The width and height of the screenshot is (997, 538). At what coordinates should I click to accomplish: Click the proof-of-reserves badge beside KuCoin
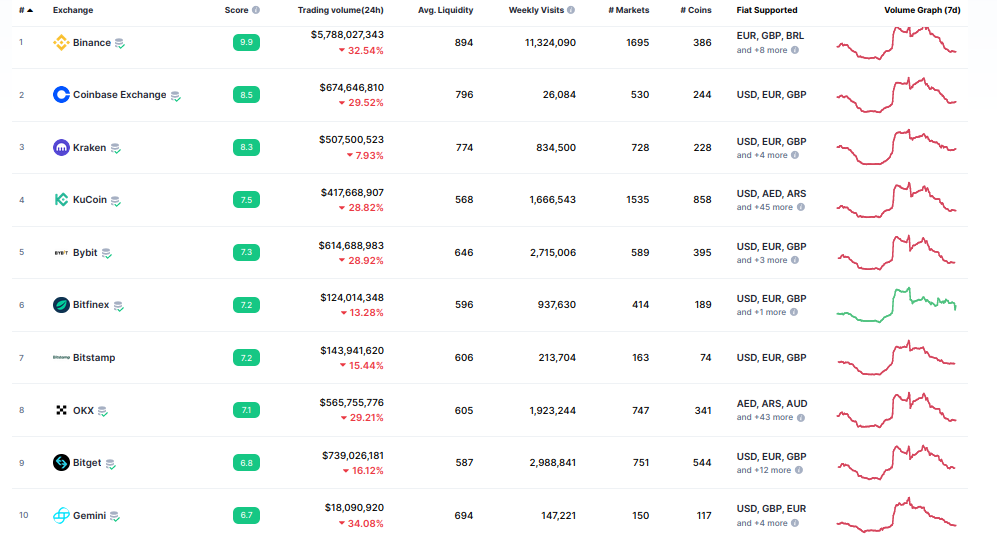point(116,201)
